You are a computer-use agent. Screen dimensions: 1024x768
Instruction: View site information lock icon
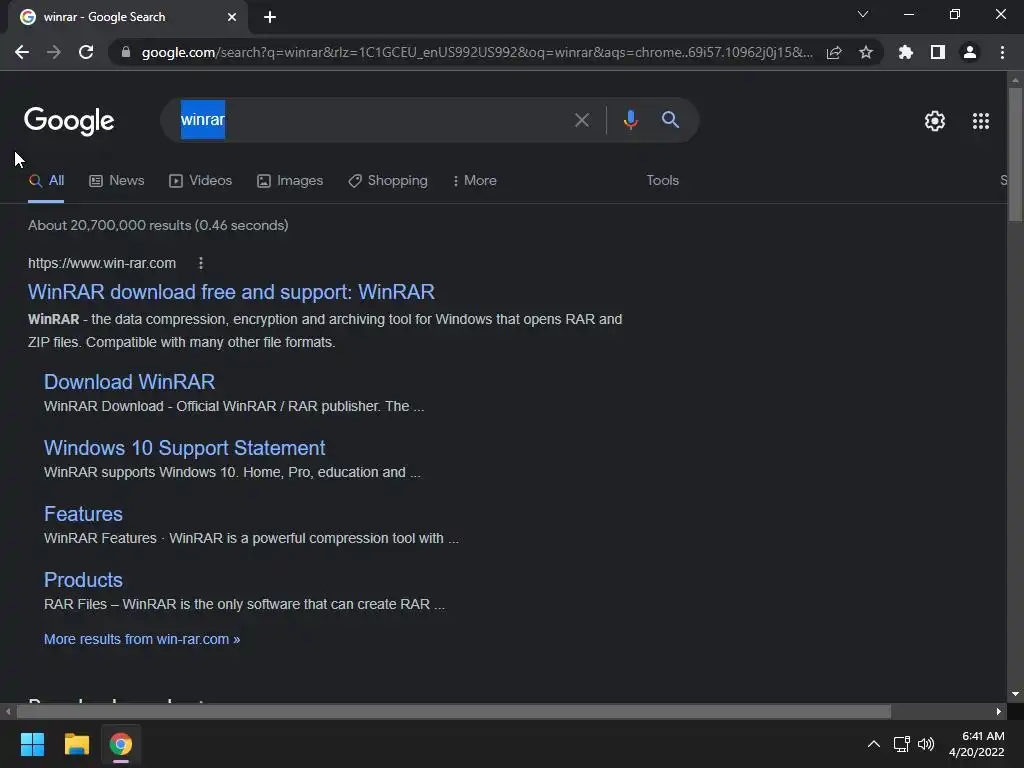(x=126, y=52)
